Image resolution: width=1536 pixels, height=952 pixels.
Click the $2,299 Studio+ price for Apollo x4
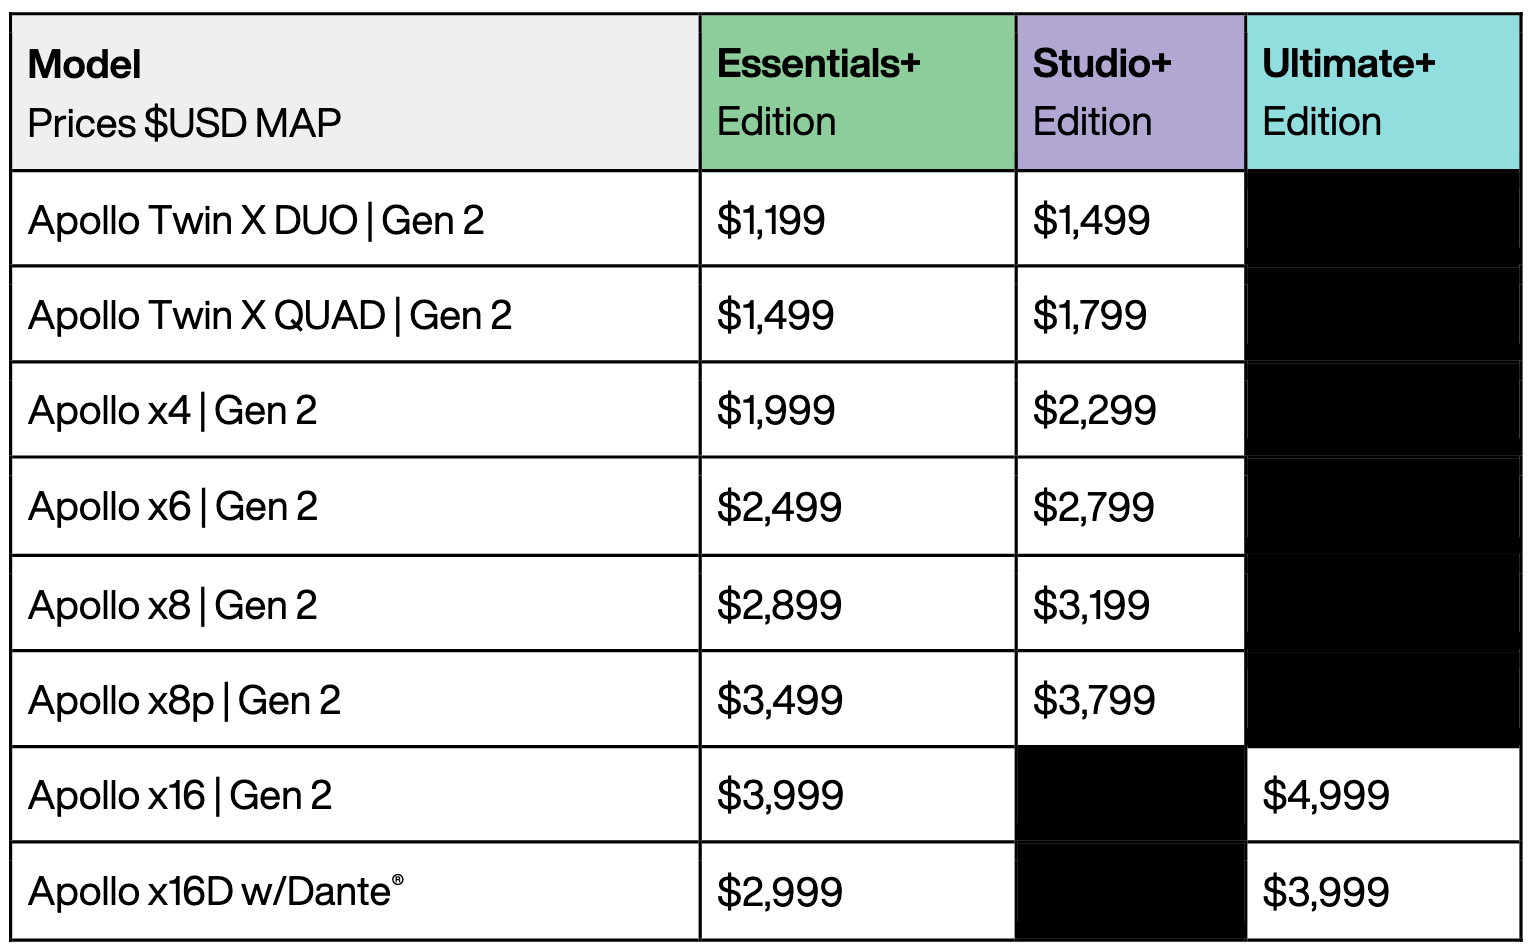pos(1094,410)
